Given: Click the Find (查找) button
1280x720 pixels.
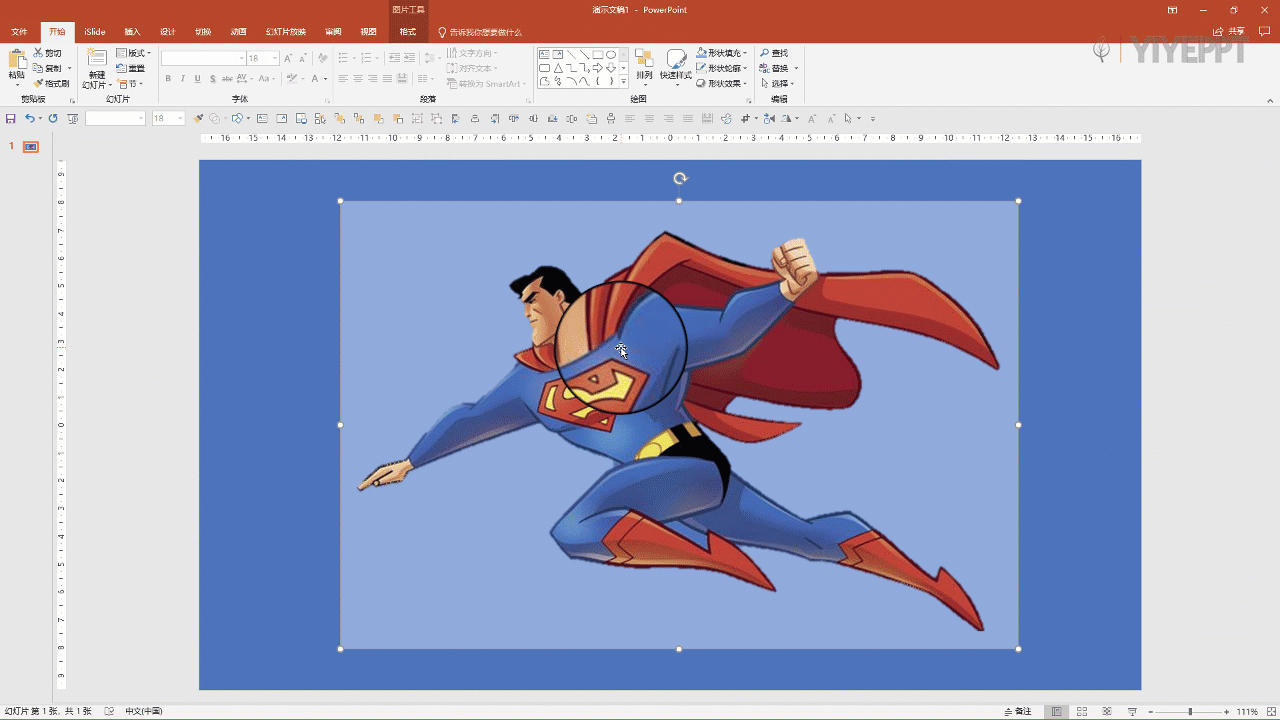Looking at the screenshot, I should coord(773,53).
